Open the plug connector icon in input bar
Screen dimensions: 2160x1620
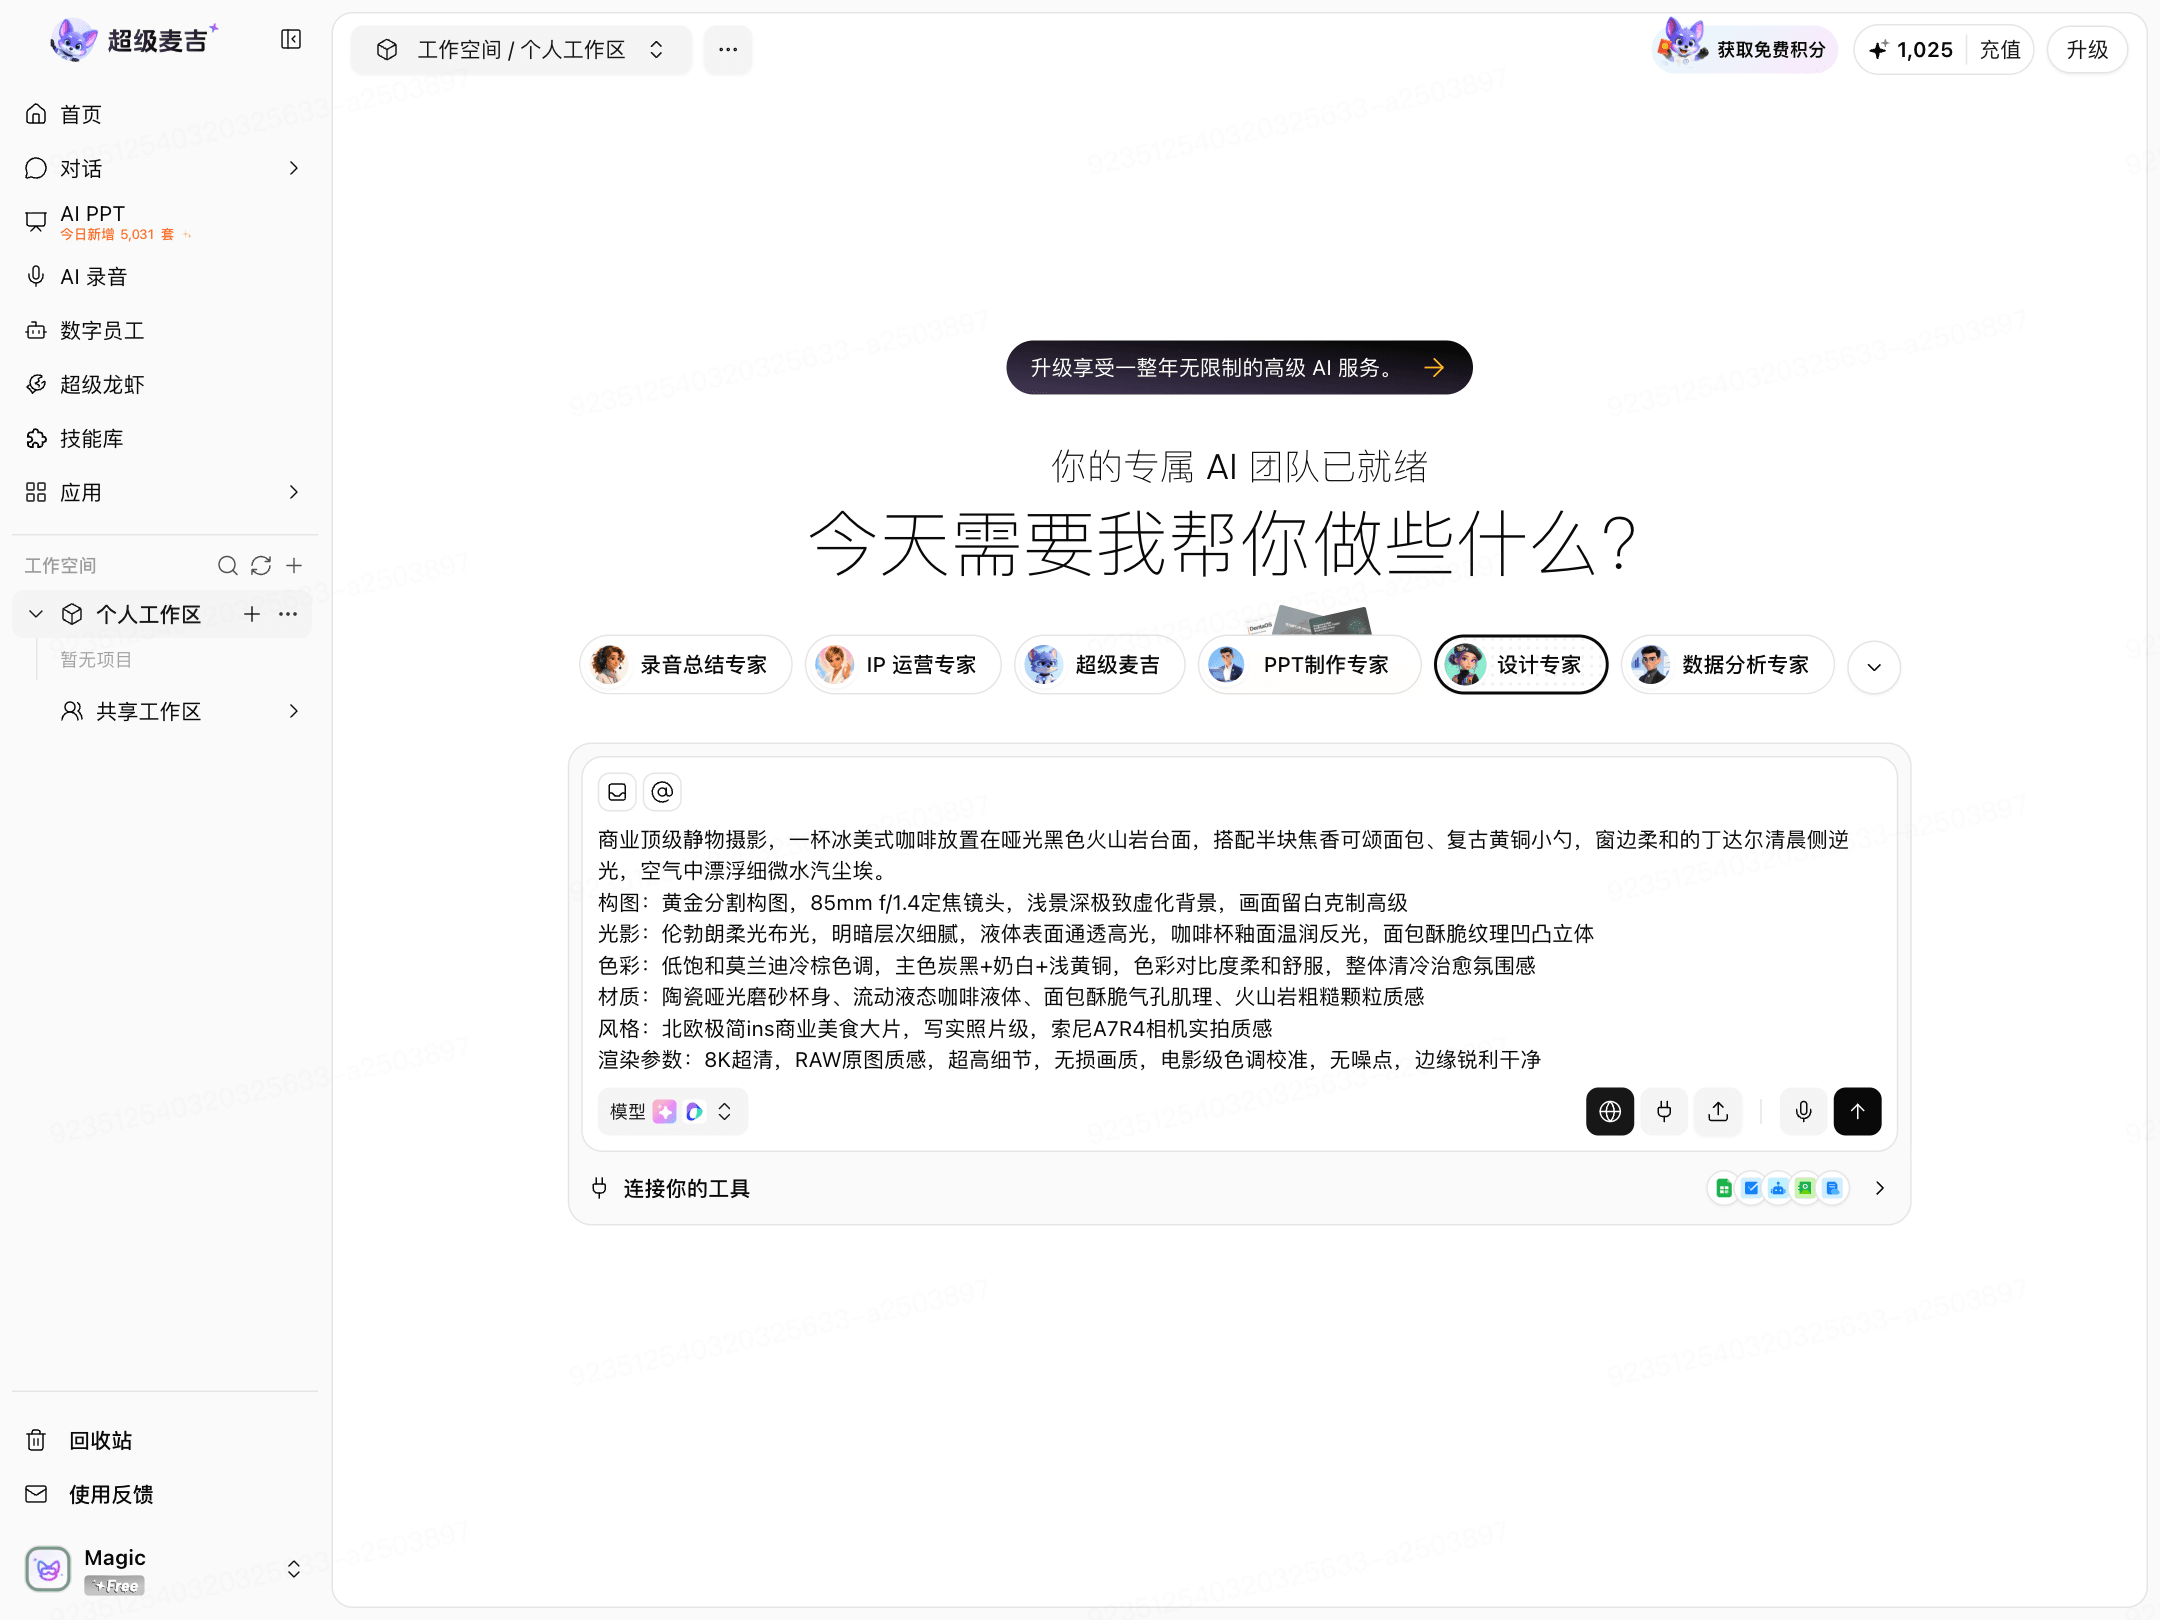click(1664, 1111)
